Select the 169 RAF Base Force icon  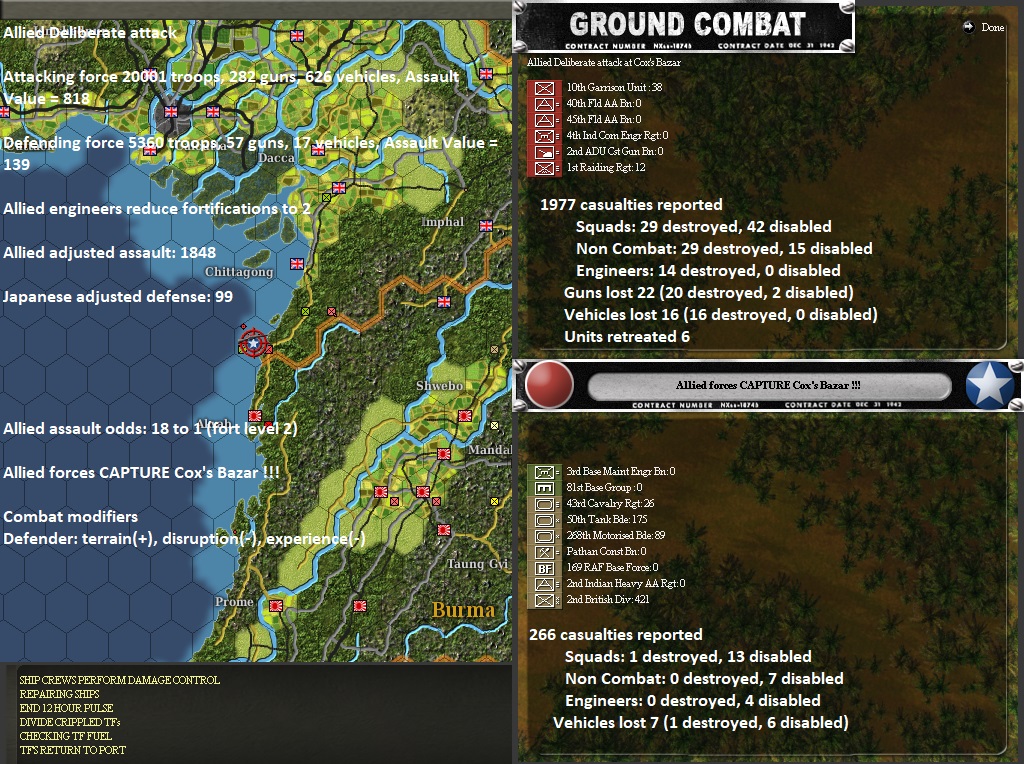coord(545,568)
